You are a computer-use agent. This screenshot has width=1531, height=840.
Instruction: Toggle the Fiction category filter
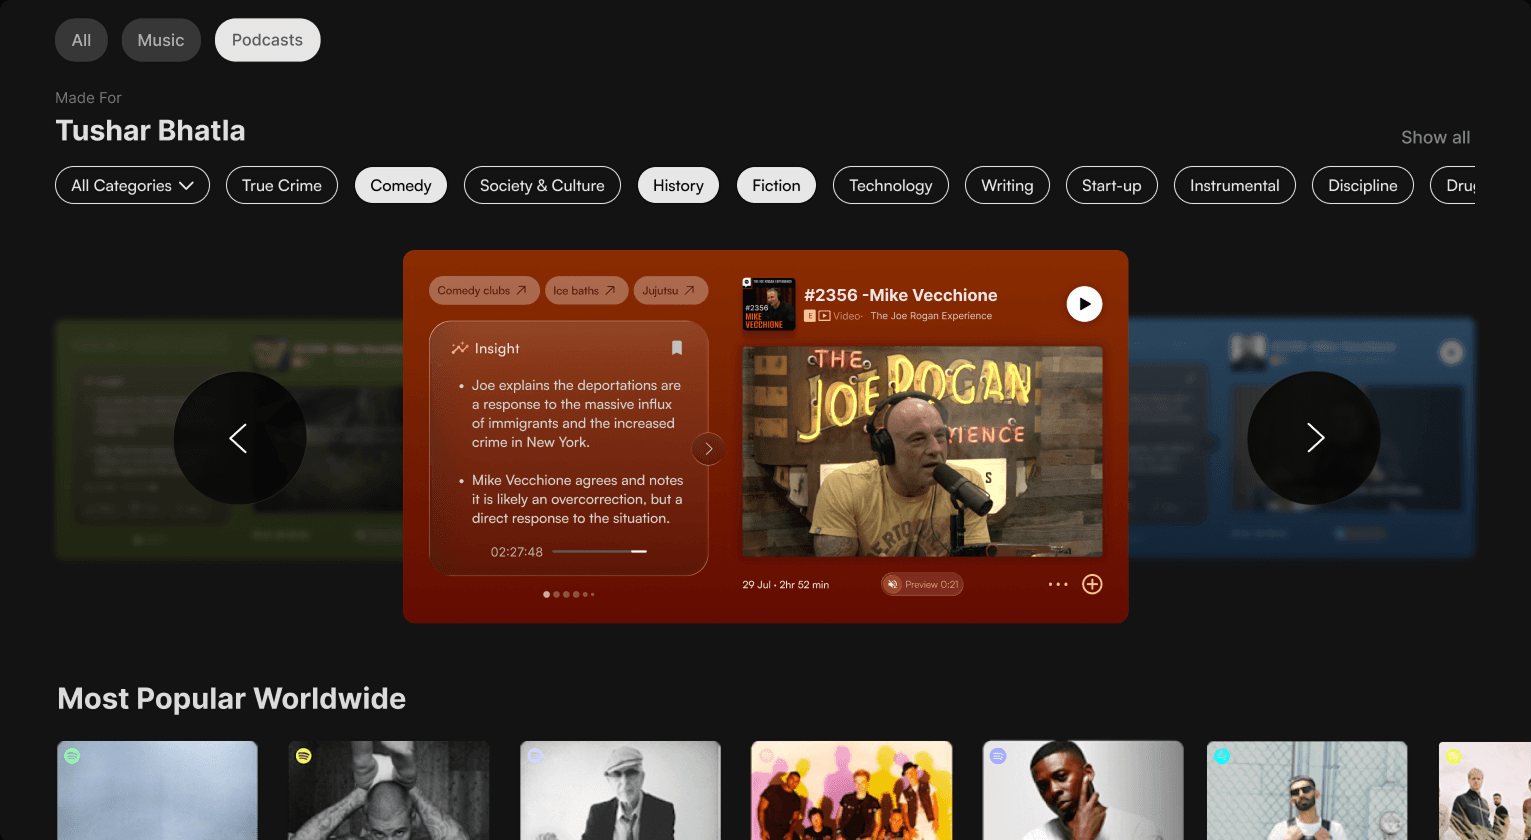click(x=776, y=185)
